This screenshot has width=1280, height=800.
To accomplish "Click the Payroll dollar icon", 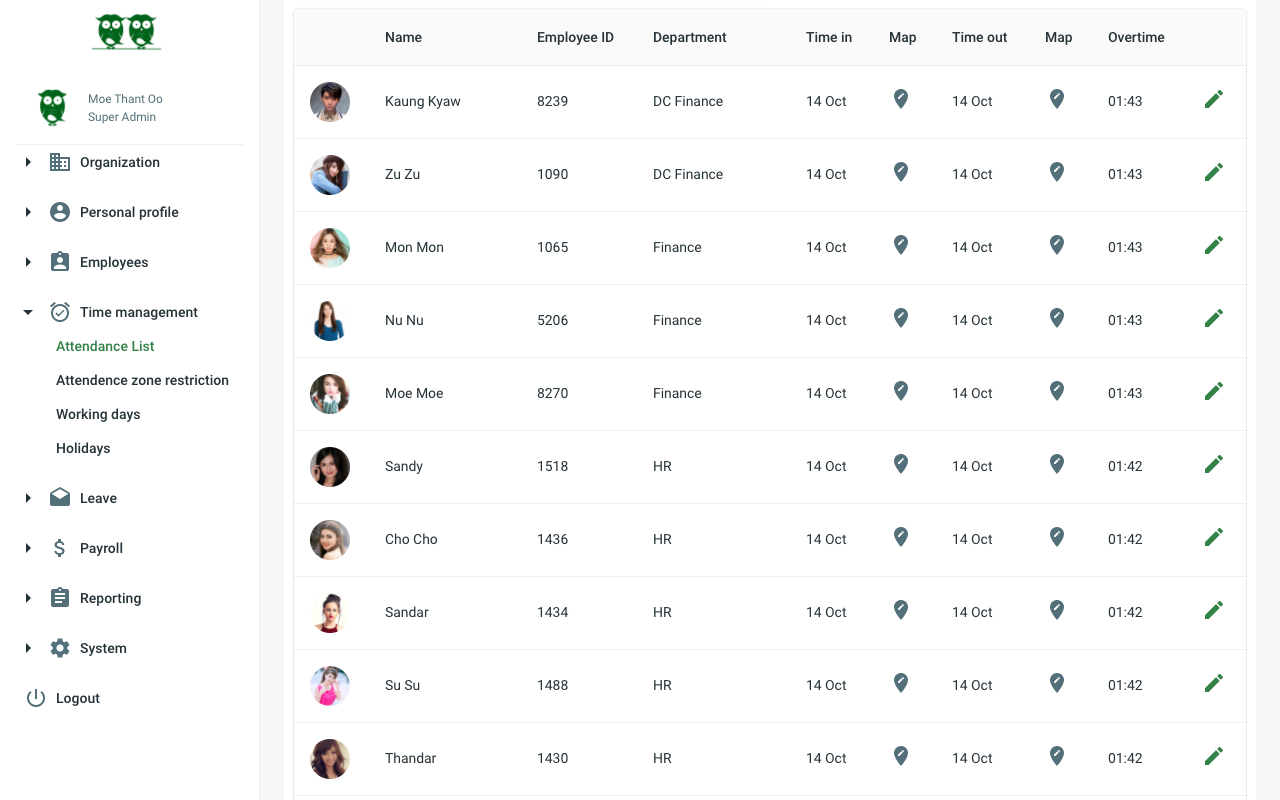I will click(x=60, y=548).
